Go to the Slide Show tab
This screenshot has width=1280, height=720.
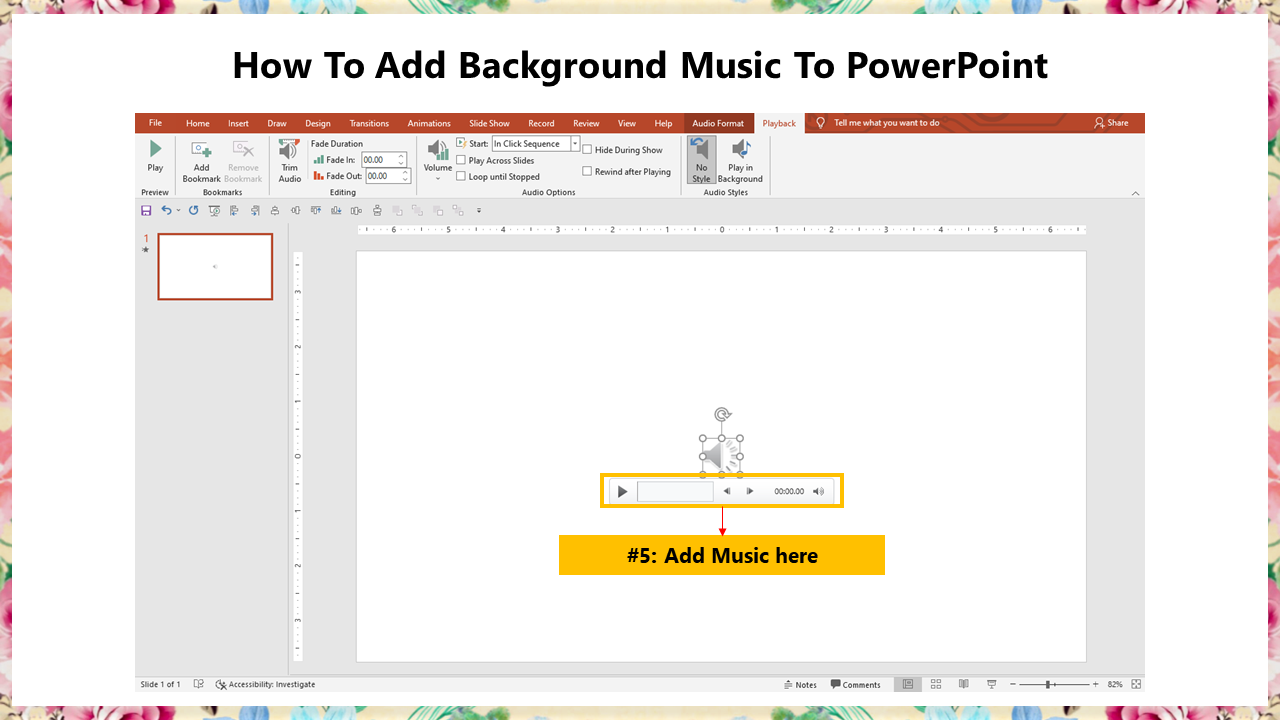pos(489,123)
